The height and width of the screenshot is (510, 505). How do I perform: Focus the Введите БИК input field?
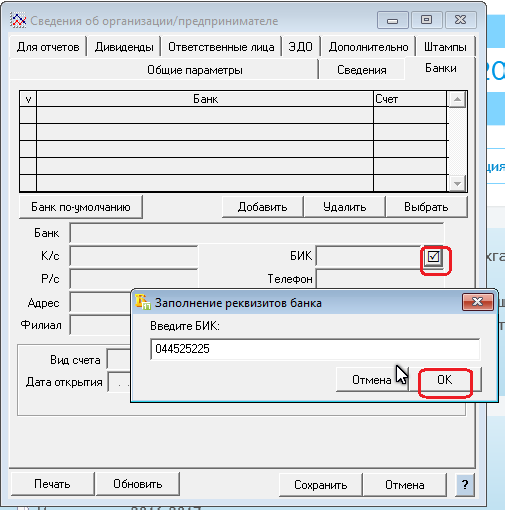315,349
